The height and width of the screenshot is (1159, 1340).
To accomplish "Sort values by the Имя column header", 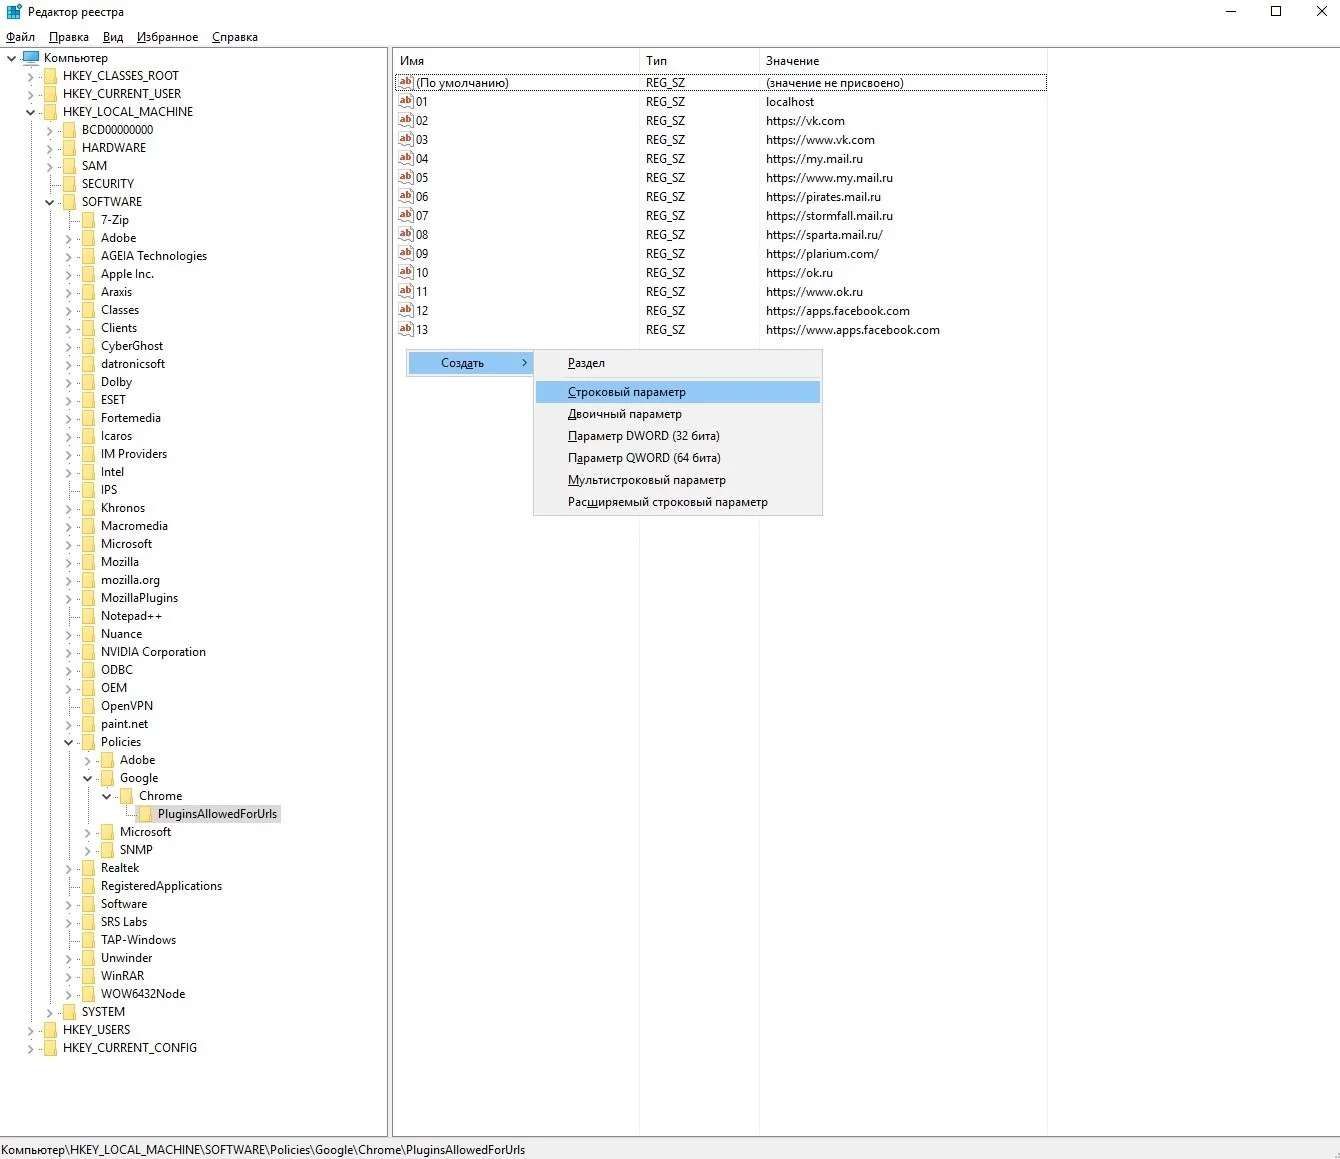I will click(x=516, y=61).
